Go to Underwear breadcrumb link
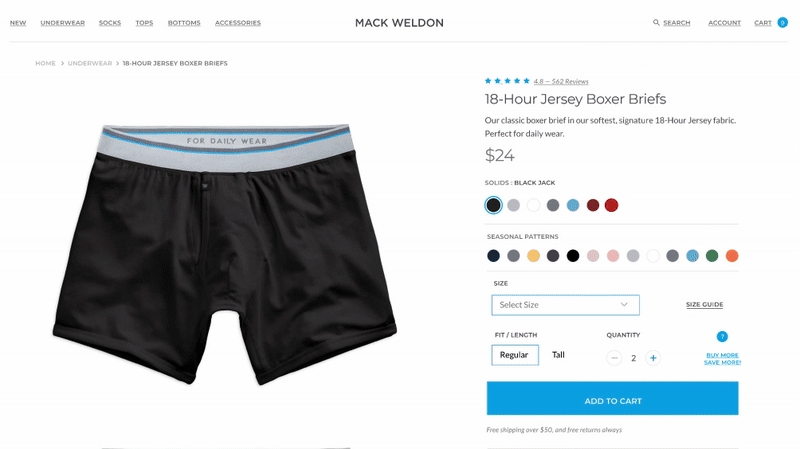The height and width of the screenshot is (449, 800). (x=90, y=63)
